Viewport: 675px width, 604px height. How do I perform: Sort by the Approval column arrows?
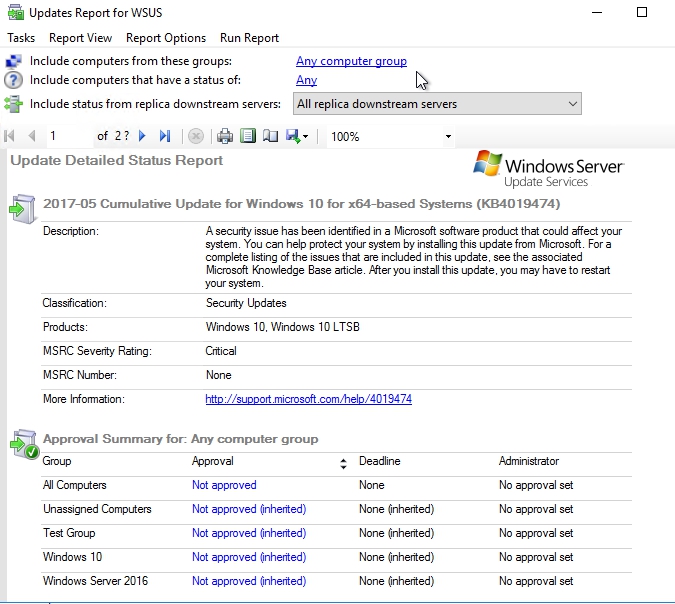(x=344, y=463)
